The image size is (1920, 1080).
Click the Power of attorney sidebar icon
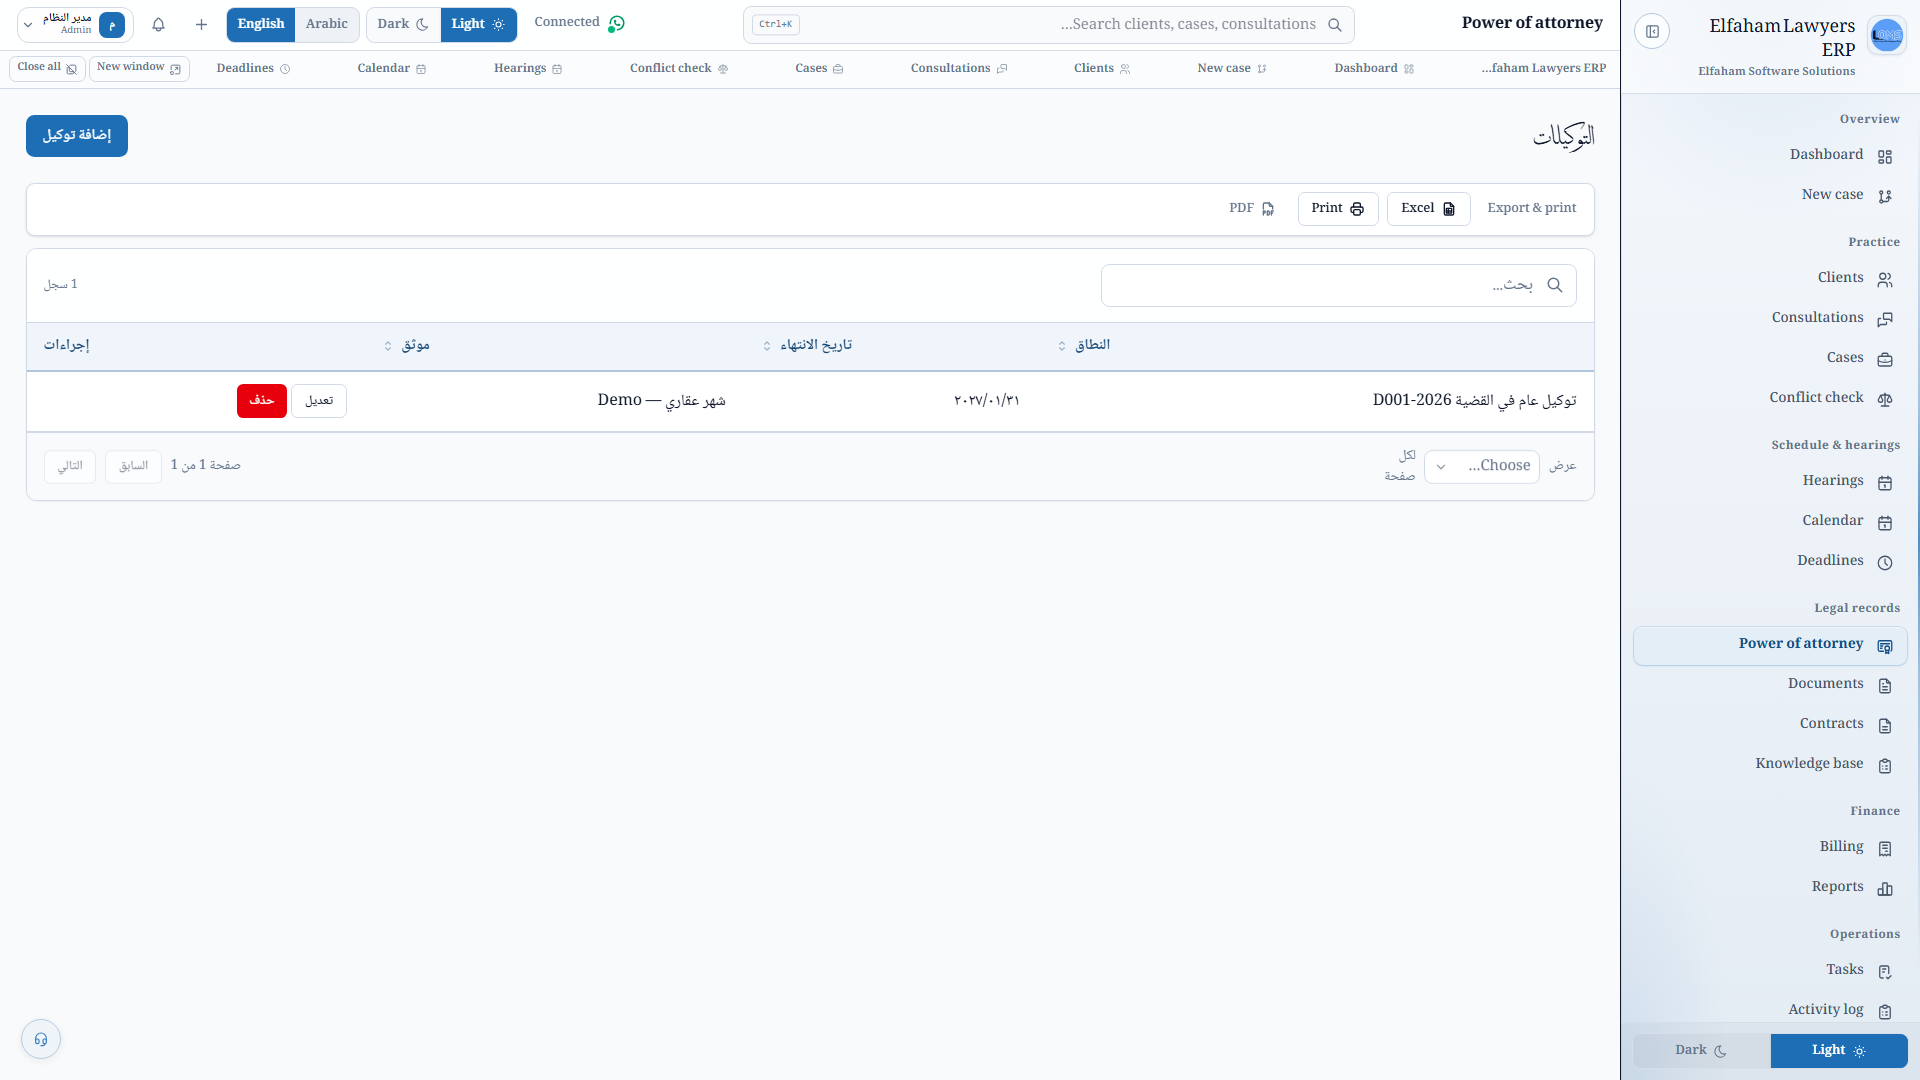pos(1885,646)
